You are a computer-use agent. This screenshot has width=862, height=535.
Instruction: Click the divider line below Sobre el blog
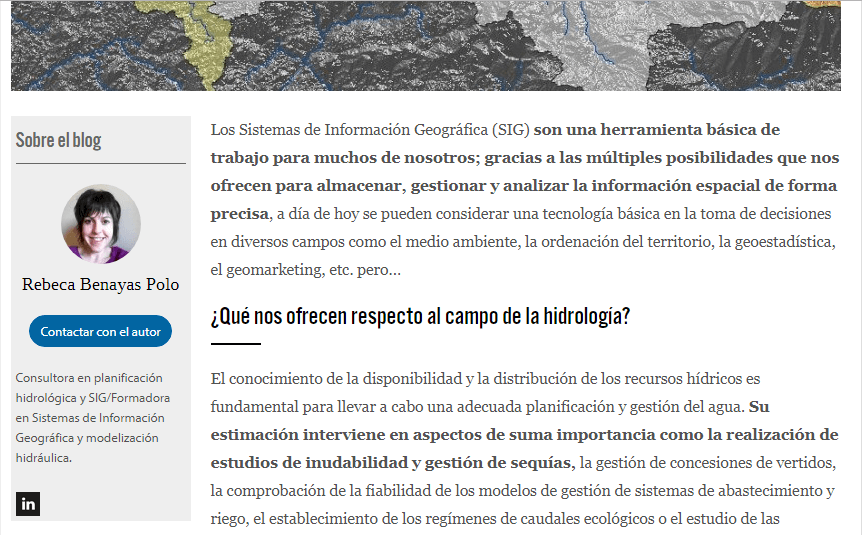coord(100,163)
